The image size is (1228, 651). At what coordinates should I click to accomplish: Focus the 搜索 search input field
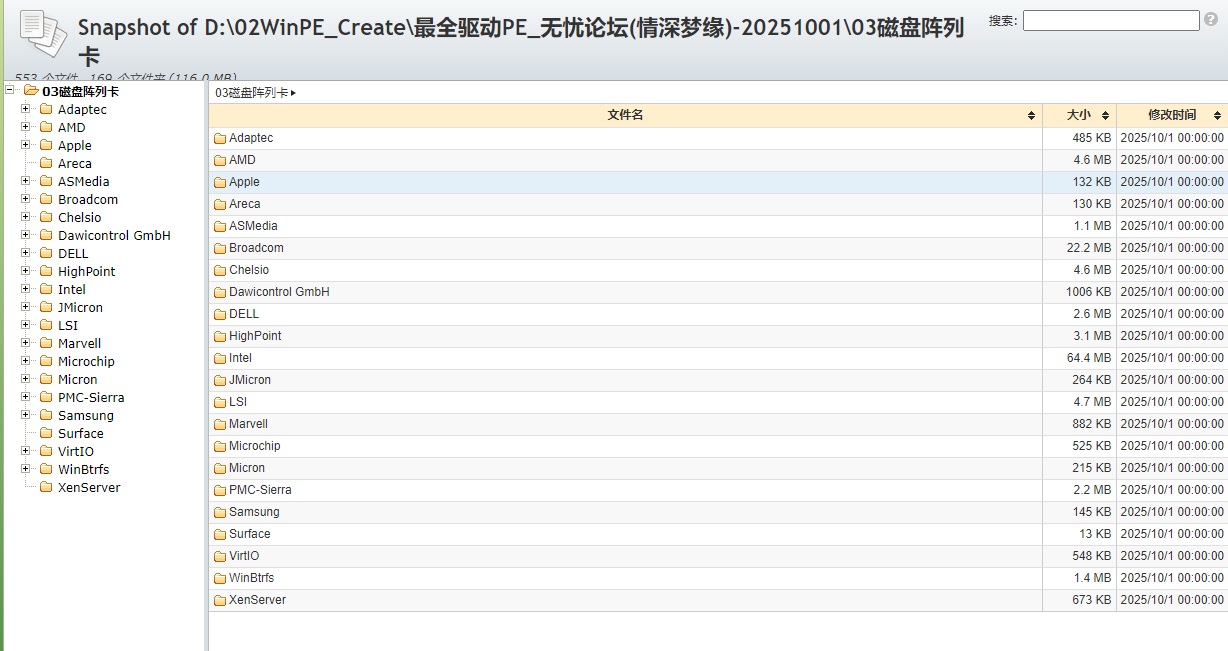click(x=1110, y=20)
